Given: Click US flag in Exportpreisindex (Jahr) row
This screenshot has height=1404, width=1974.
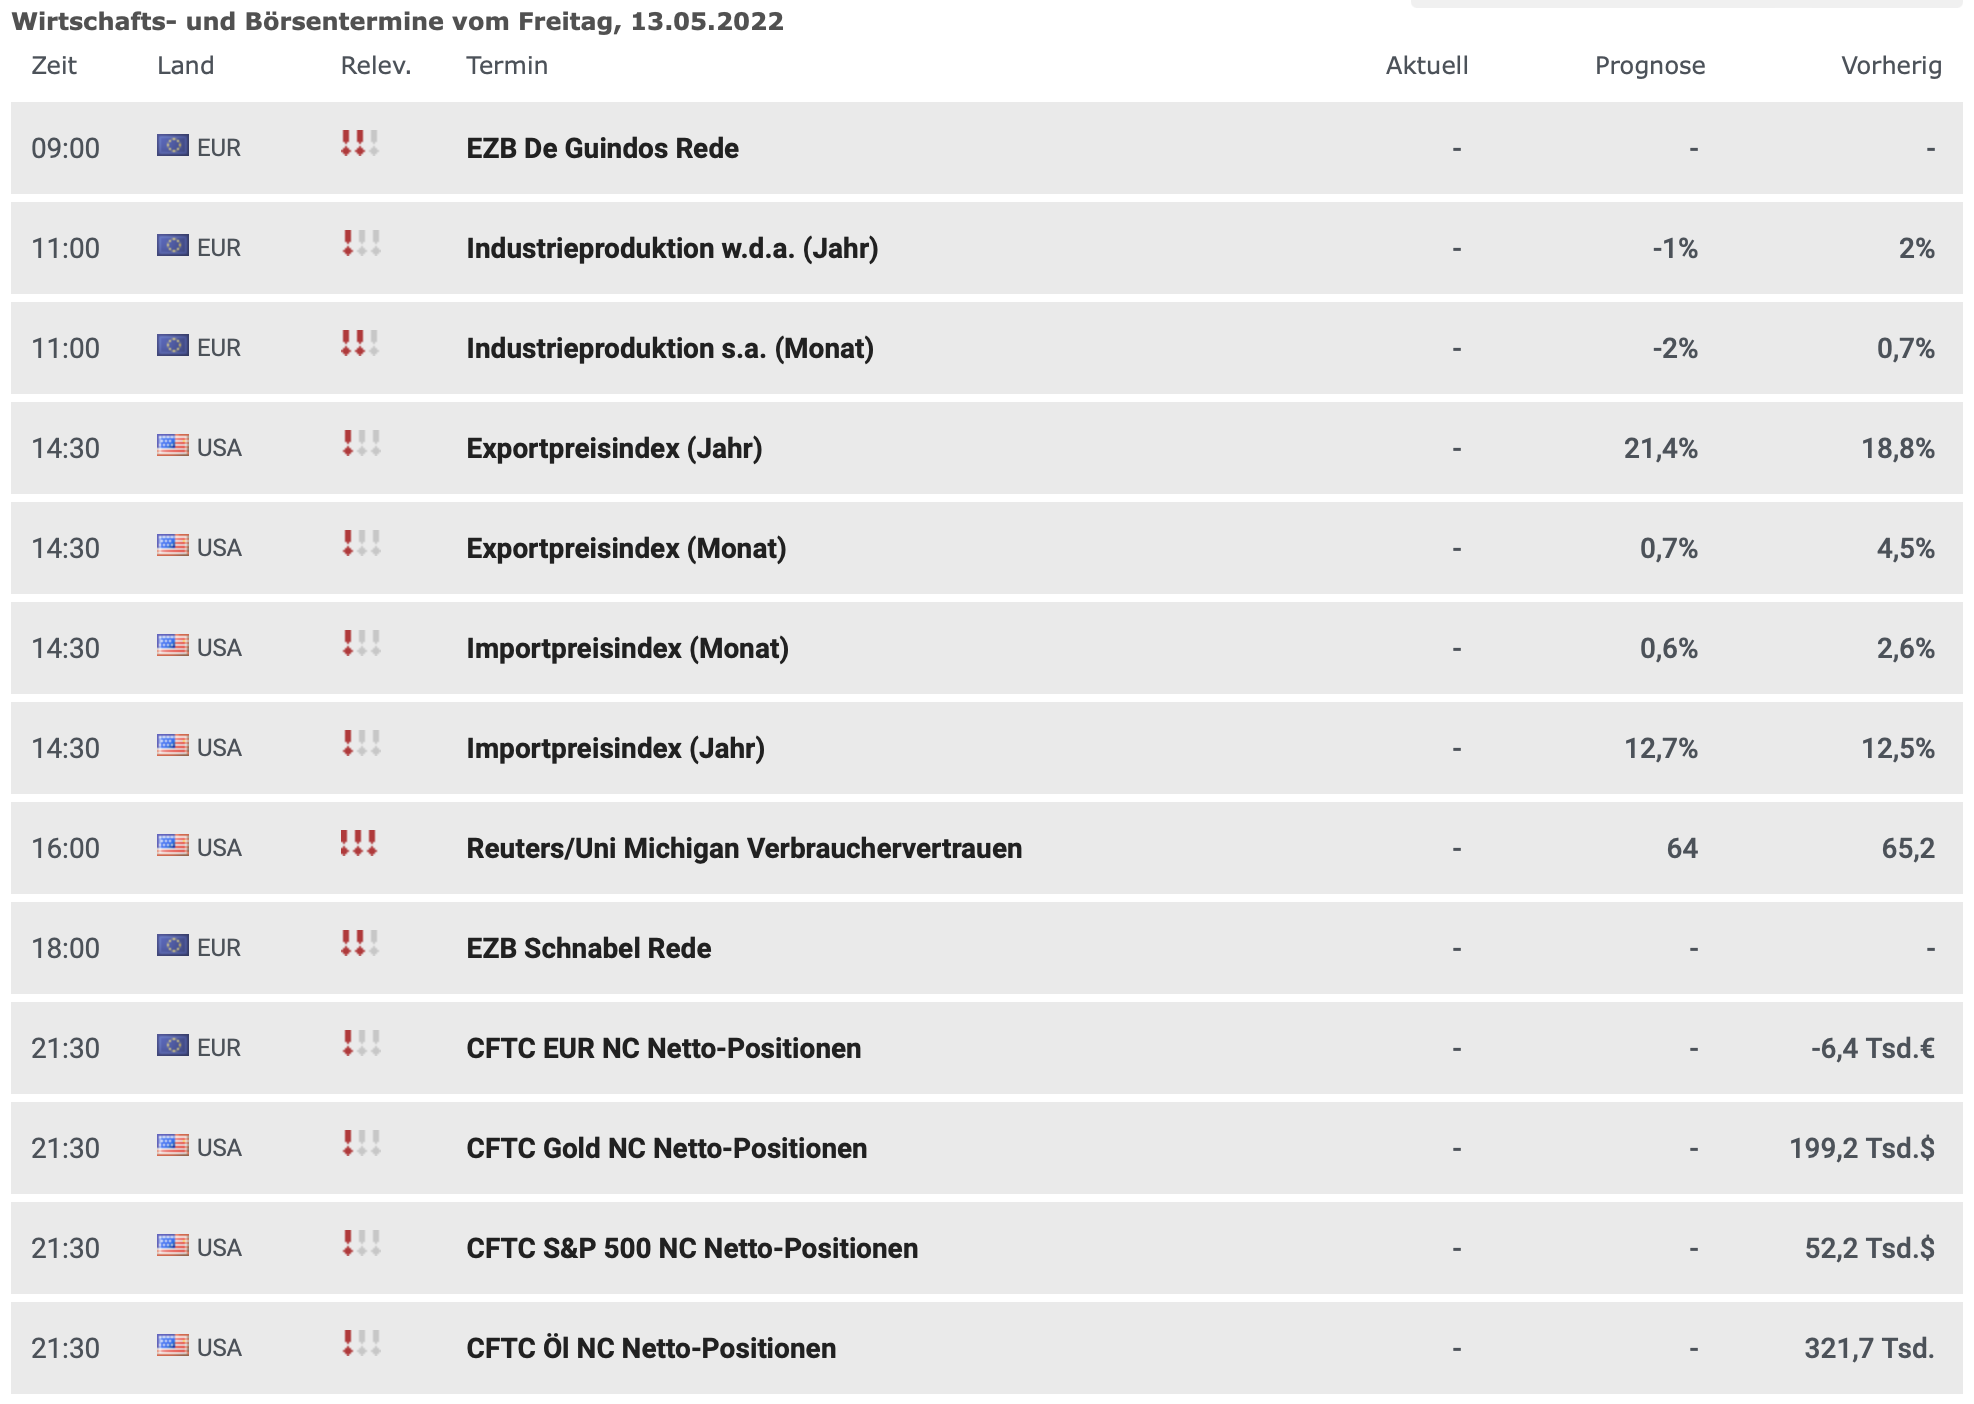Looking at the screenshot, I should point(172,446).
